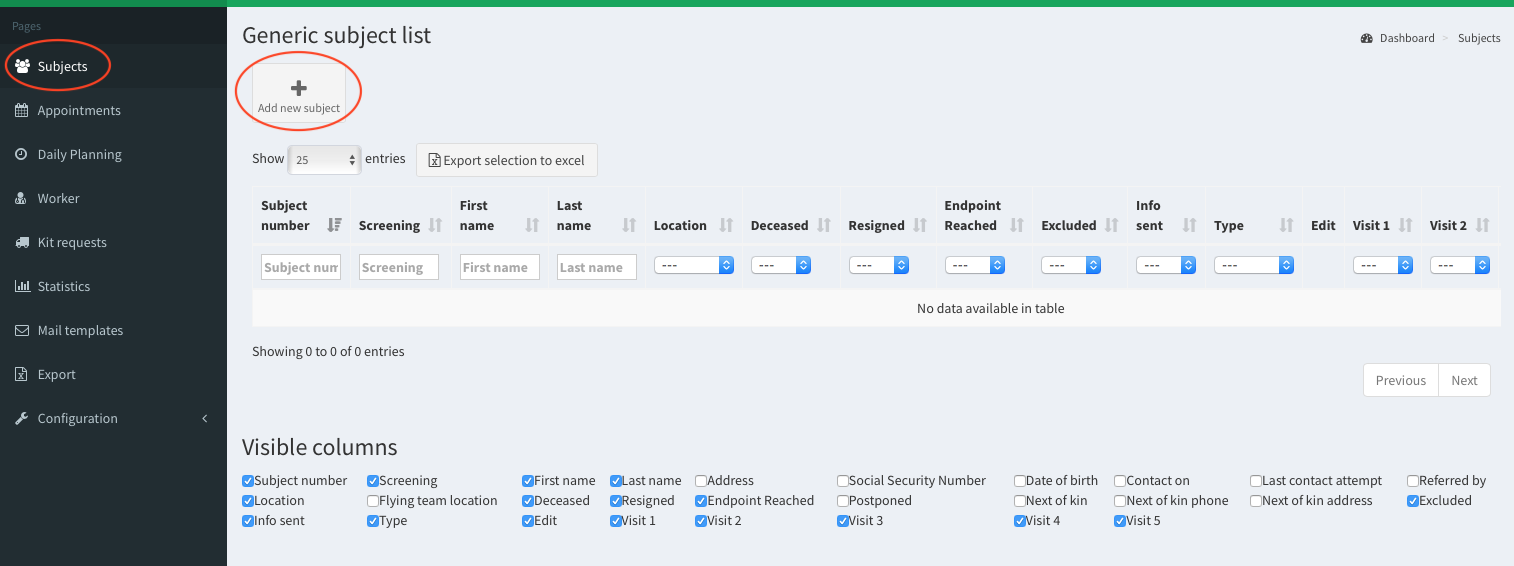This screenshot has width=1514, height=566.
Task: Click the Kit requests truck icon
Action: [x=21, y=243]
